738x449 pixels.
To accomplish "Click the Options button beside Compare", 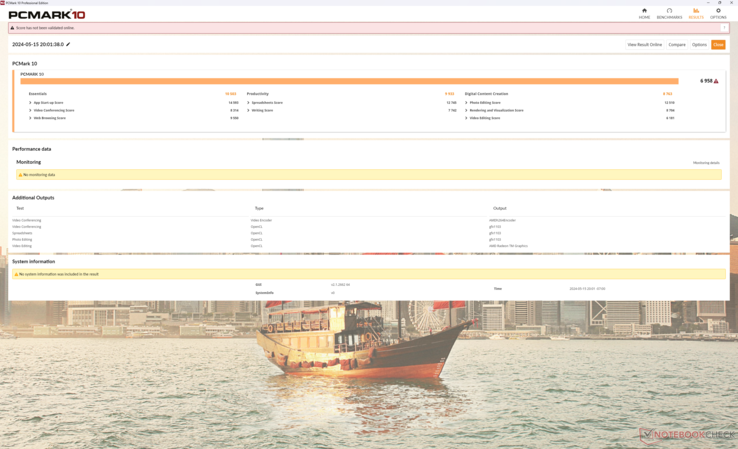I will tap(699, 44).
